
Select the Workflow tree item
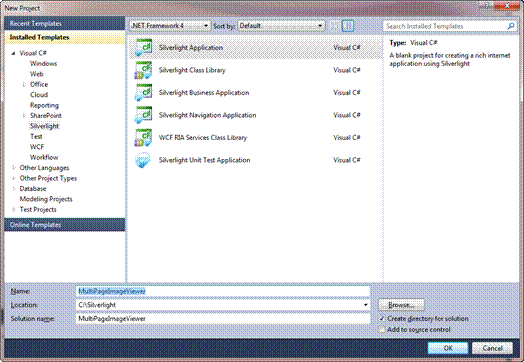point(44,157)
